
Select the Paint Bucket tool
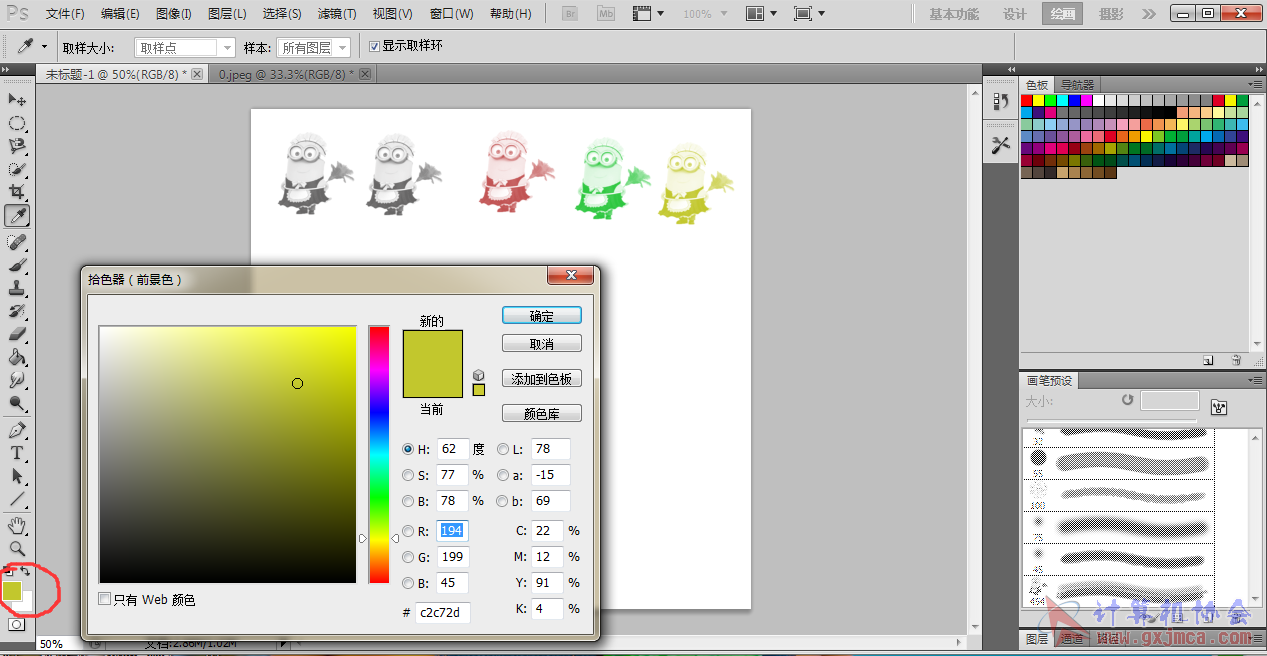tap(17, 357)
